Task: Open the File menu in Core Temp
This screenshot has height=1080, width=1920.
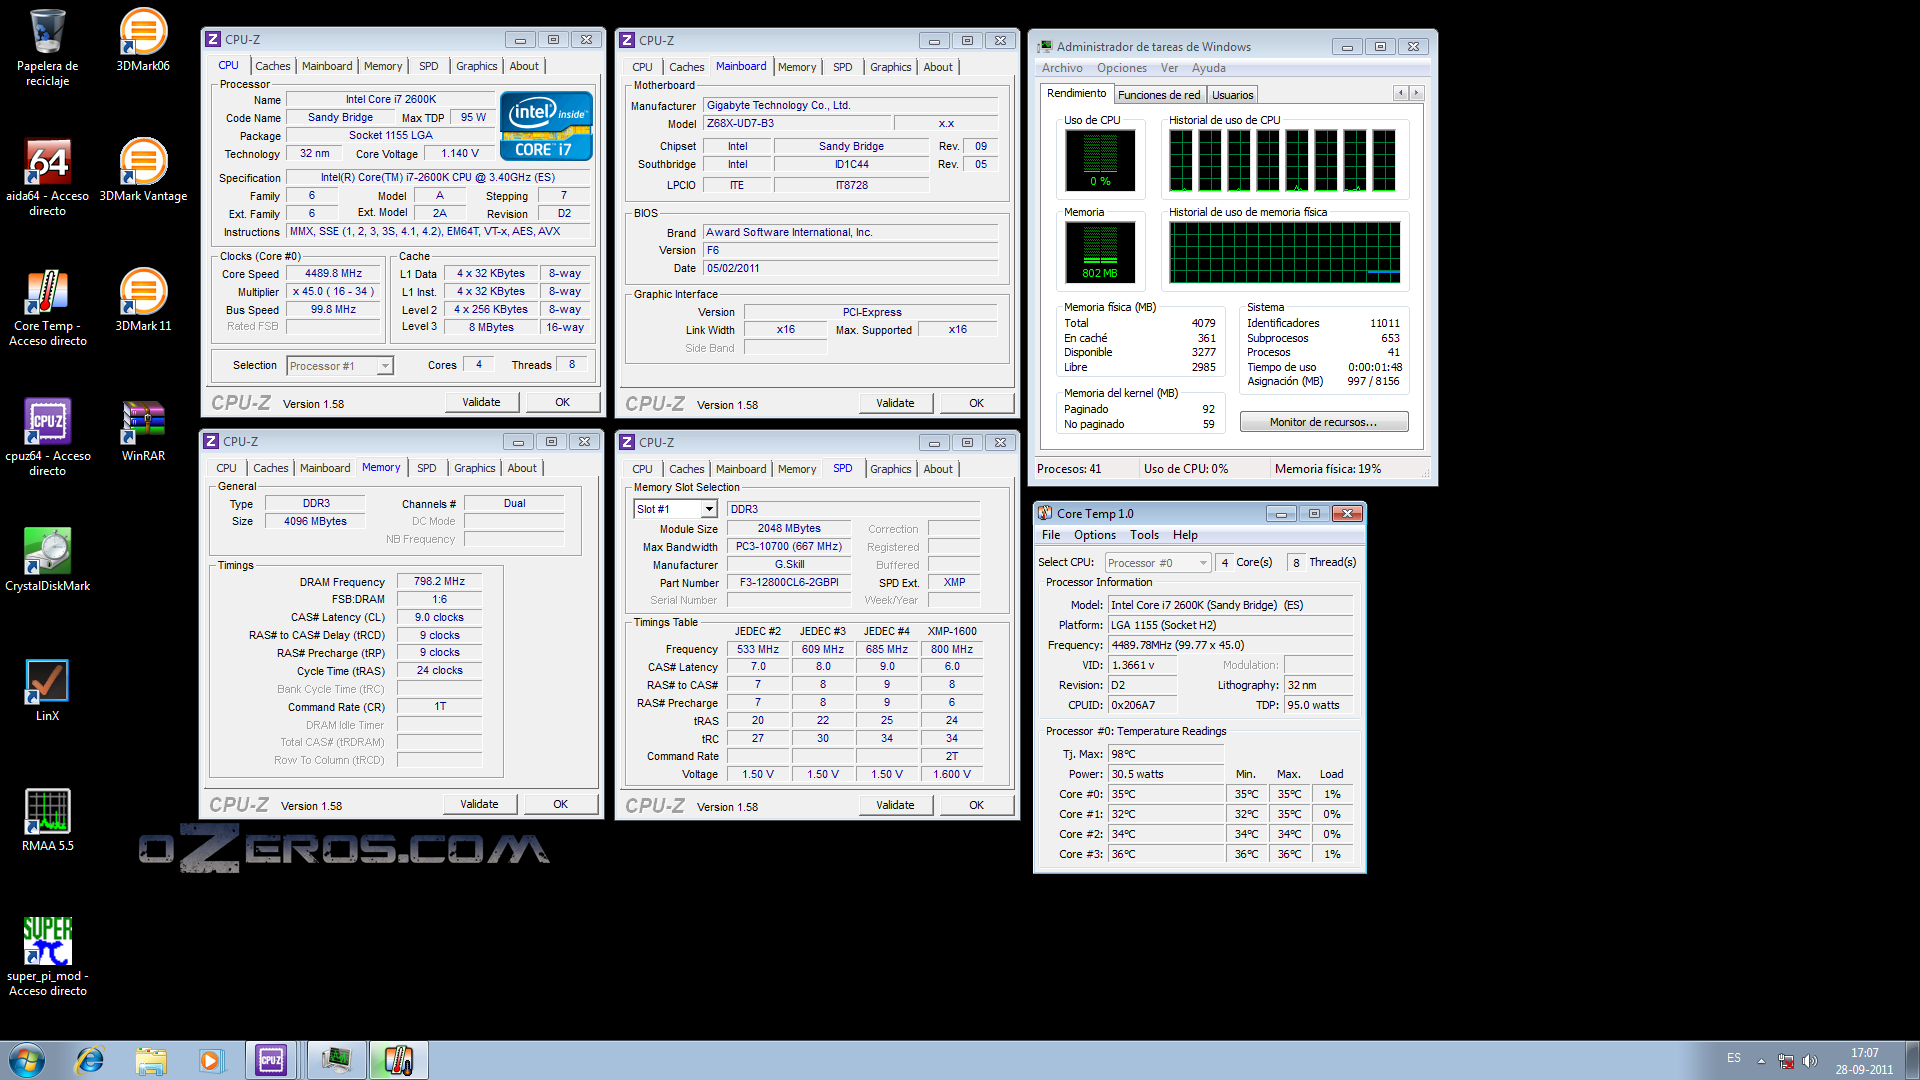Action: tap(1051, 535)
